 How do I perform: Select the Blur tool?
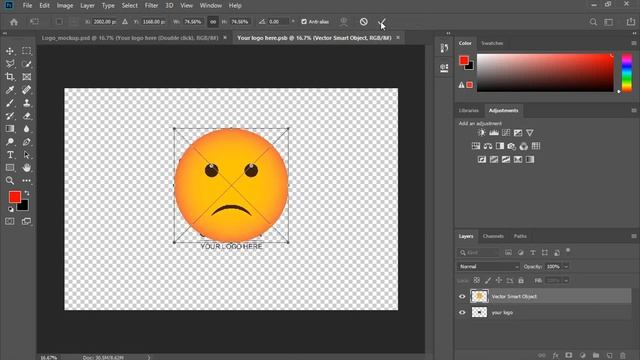pos(27,129)
